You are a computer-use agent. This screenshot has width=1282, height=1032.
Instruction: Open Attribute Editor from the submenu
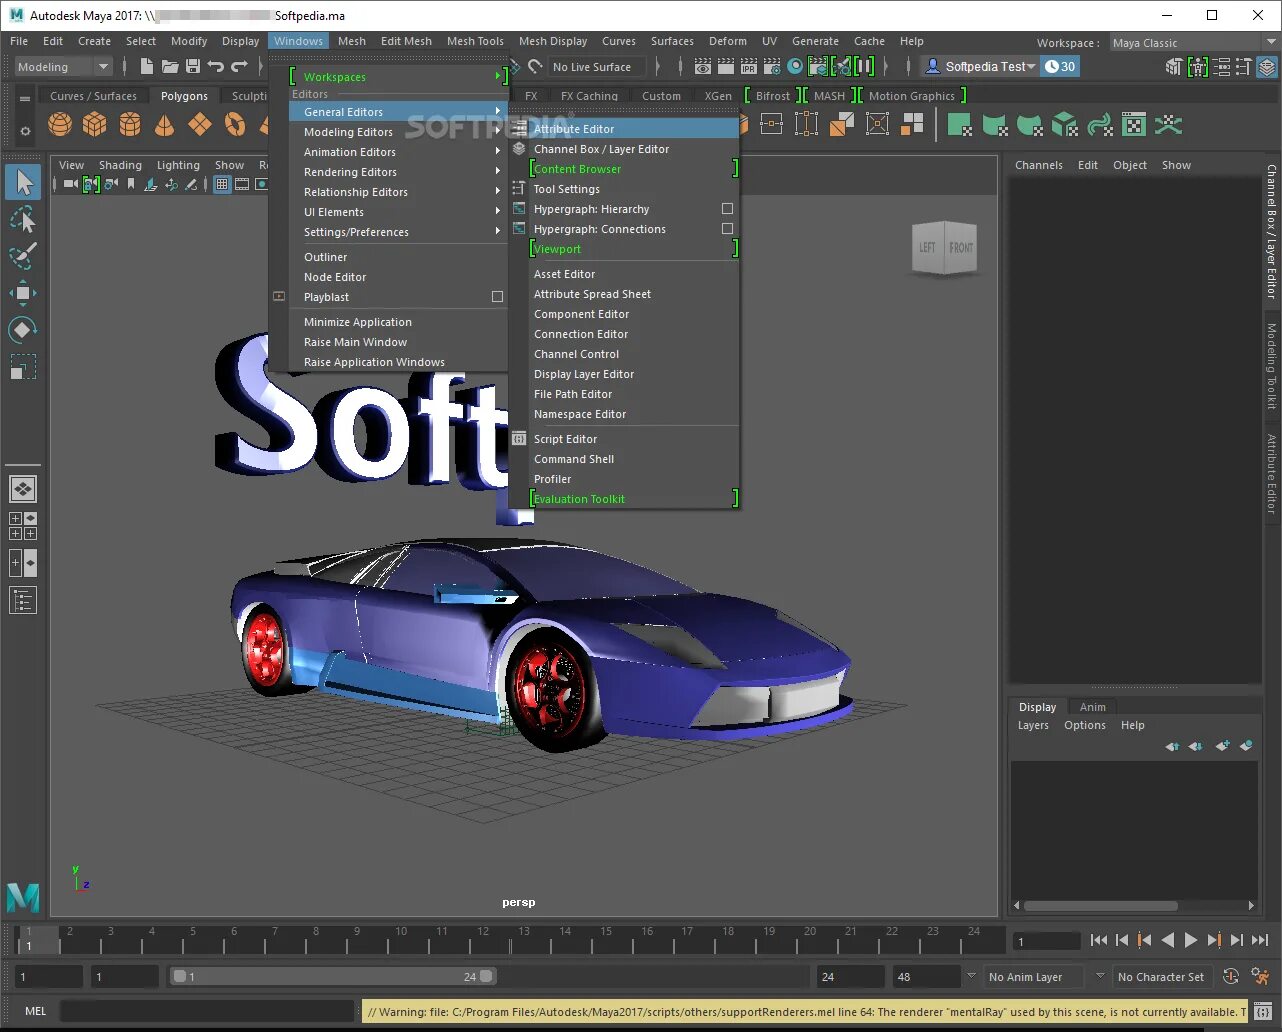[x=574, y=129]
